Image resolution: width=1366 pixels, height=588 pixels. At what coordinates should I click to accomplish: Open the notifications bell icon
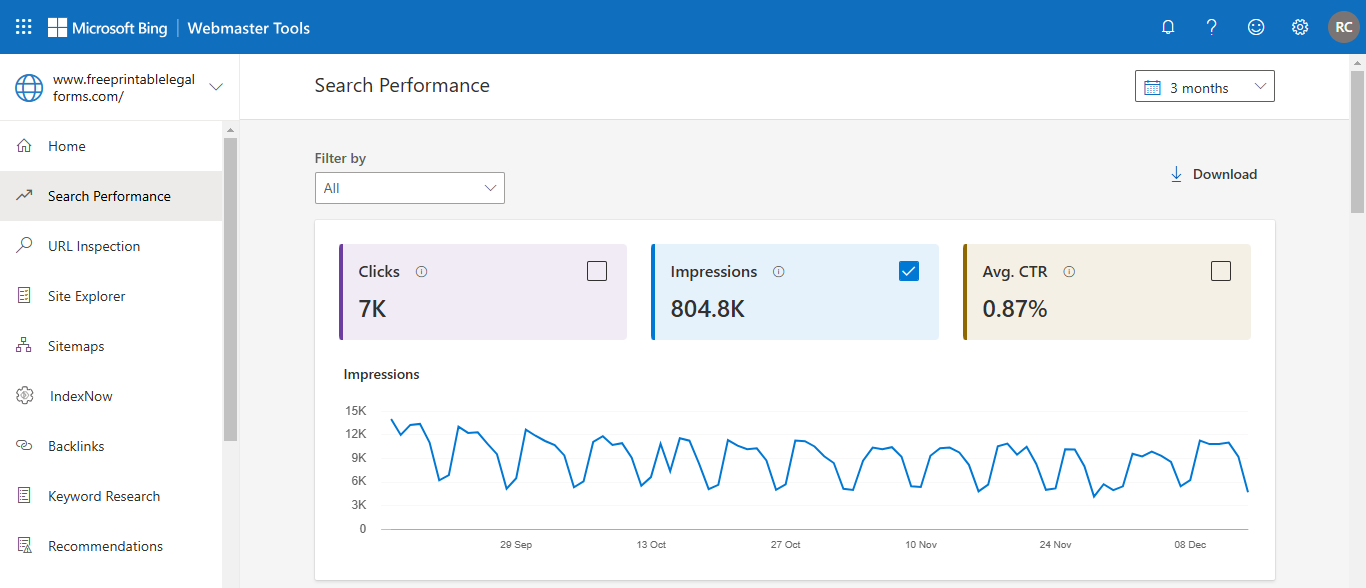[1168, 27]
